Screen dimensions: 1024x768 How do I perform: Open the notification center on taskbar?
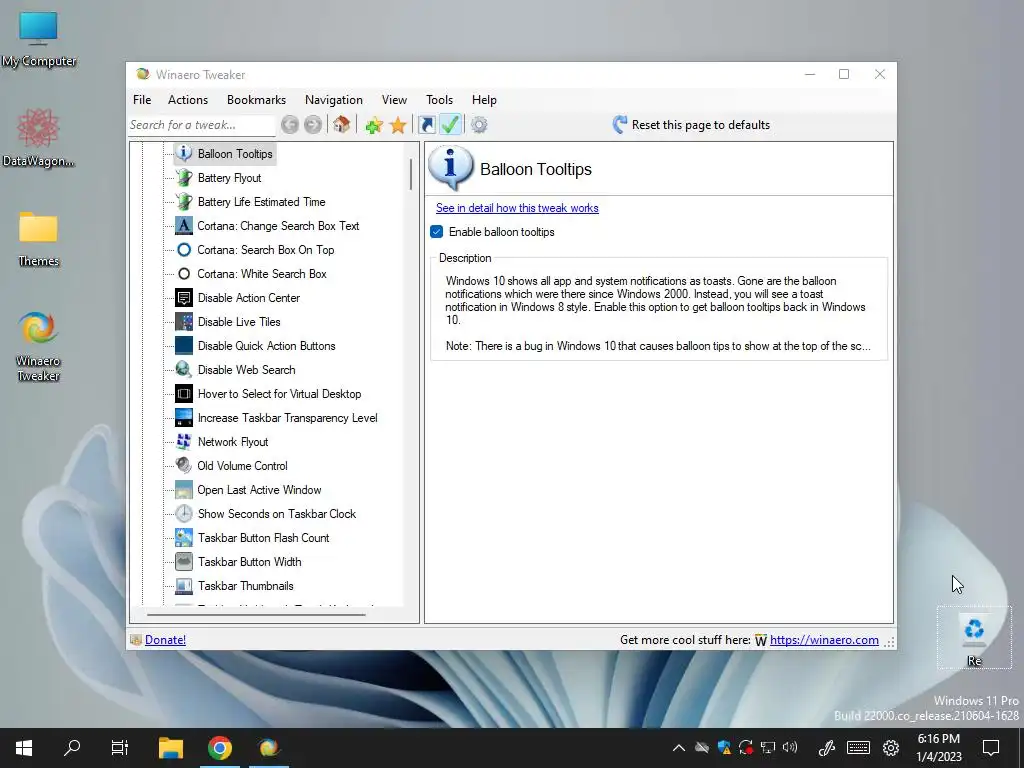(x=991, y=748)
